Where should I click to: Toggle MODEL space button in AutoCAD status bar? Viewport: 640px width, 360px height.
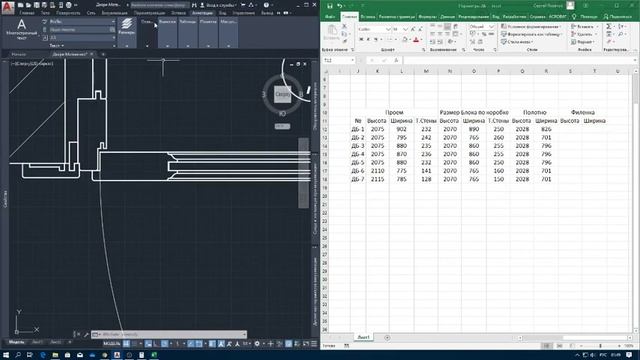click(x=111, y=344)
